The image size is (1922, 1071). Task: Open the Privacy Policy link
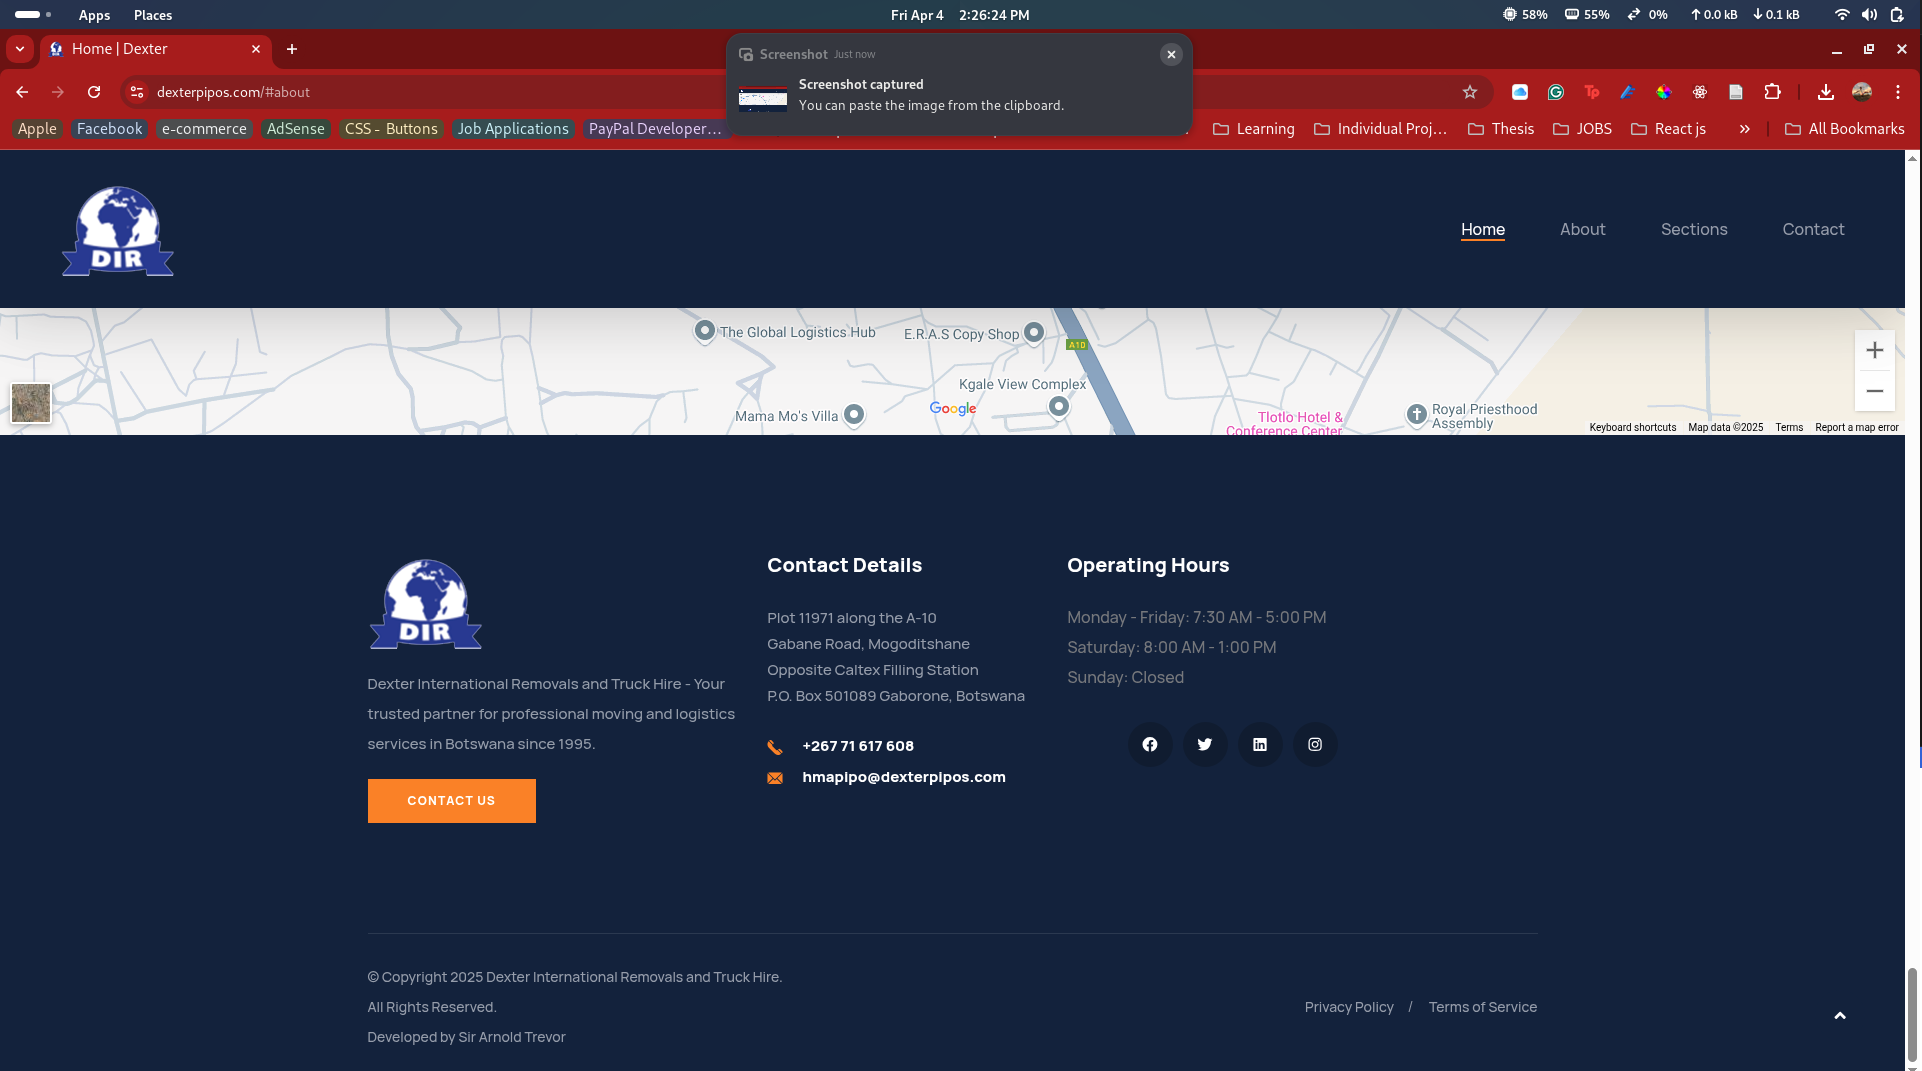(1348, 1007)
